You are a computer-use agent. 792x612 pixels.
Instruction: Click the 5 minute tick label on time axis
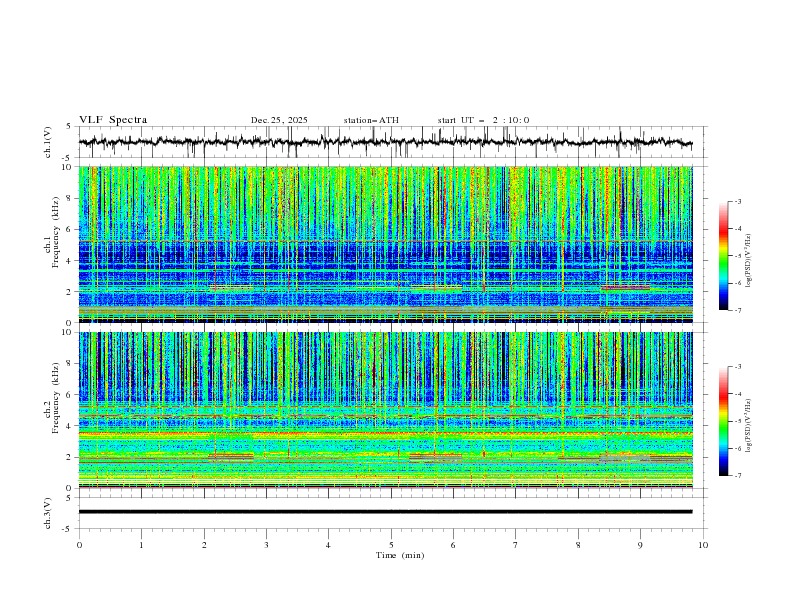[x=391, y=545]
